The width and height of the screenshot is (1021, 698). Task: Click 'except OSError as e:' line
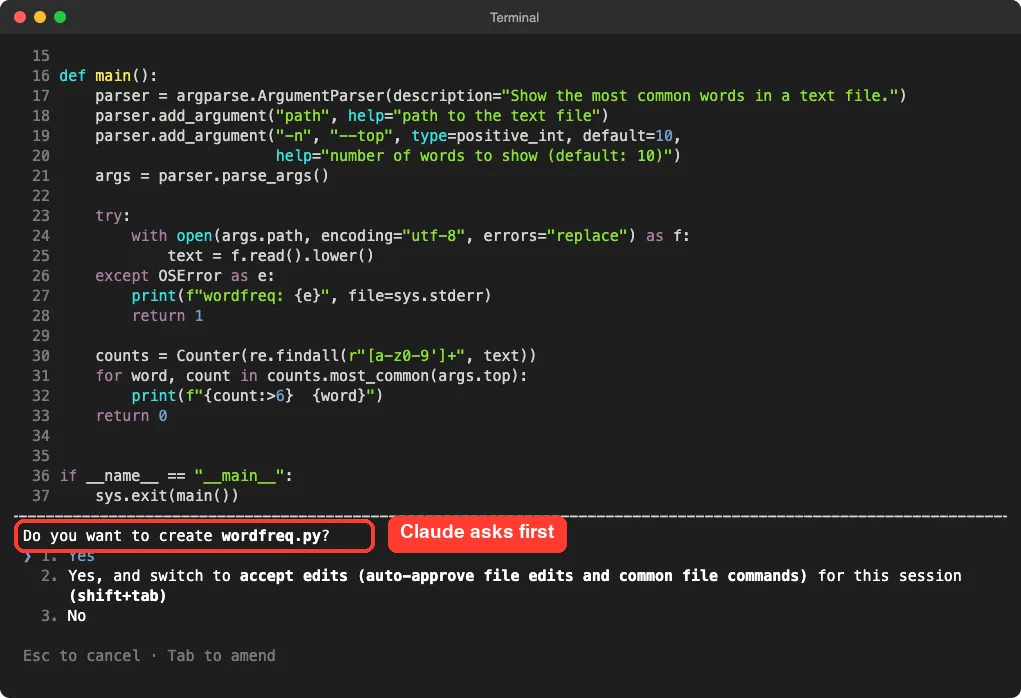point(185,275)
